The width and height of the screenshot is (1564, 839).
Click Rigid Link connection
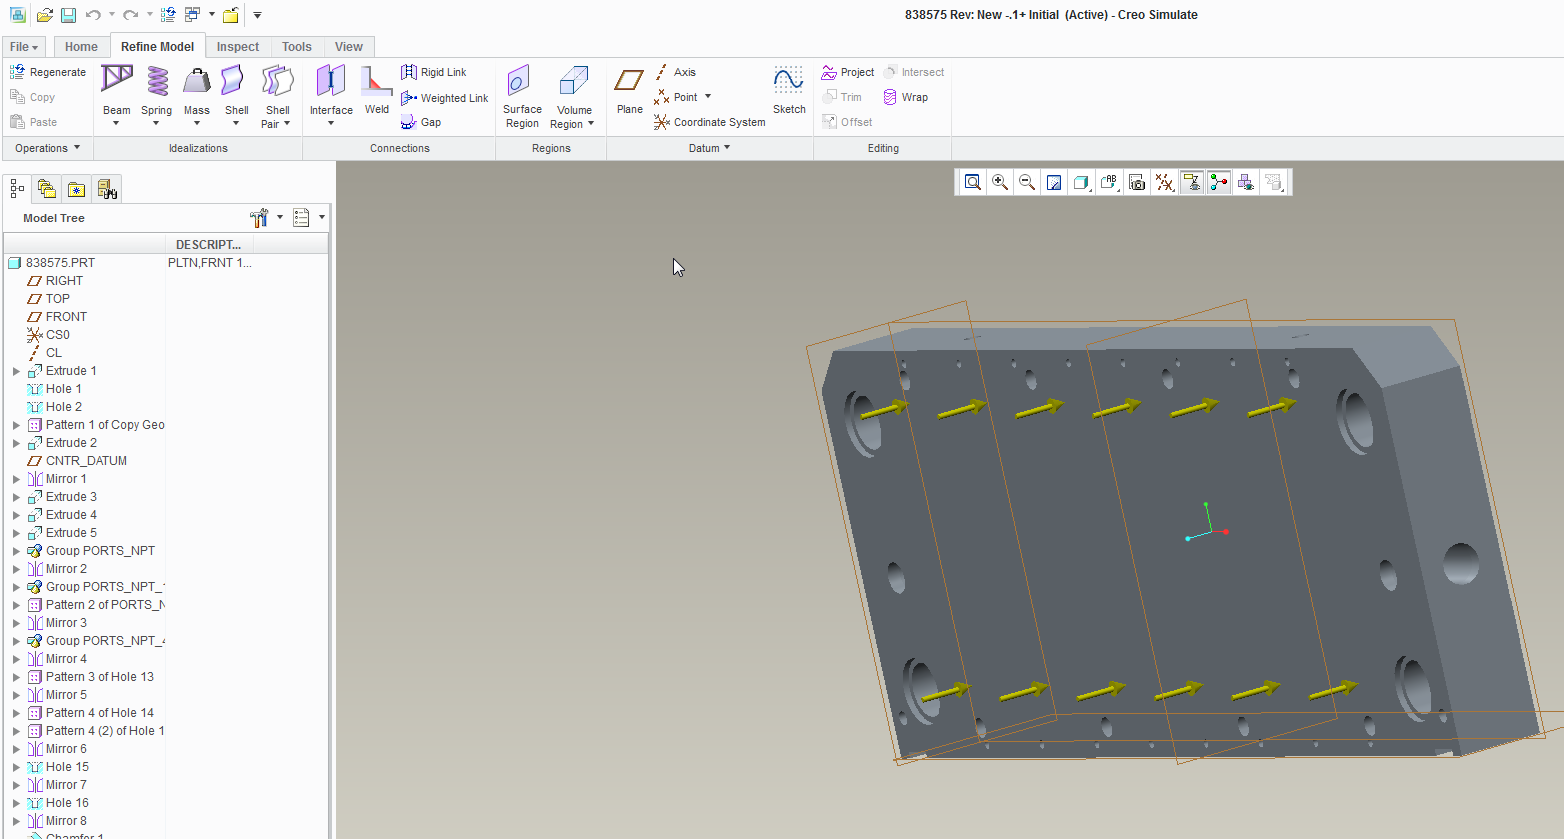click(434, 72)
